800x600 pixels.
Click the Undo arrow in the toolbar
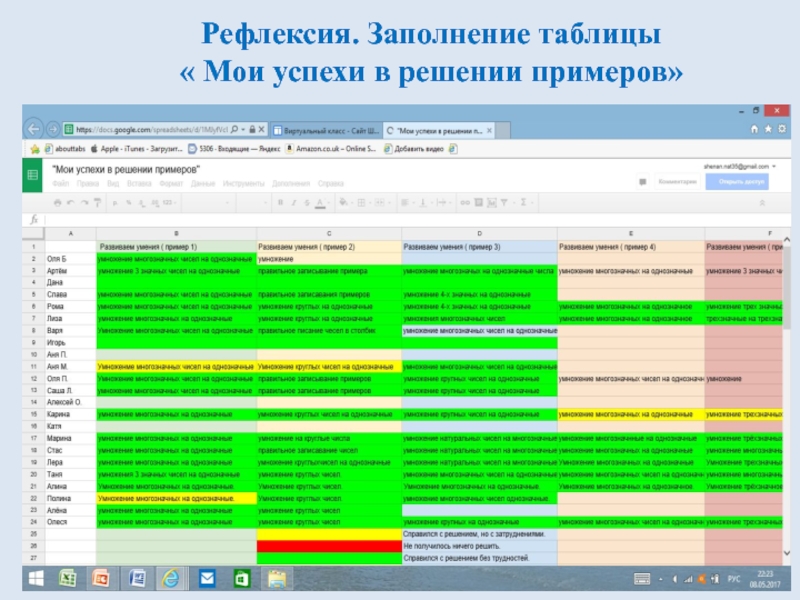[x=71, y=203]
